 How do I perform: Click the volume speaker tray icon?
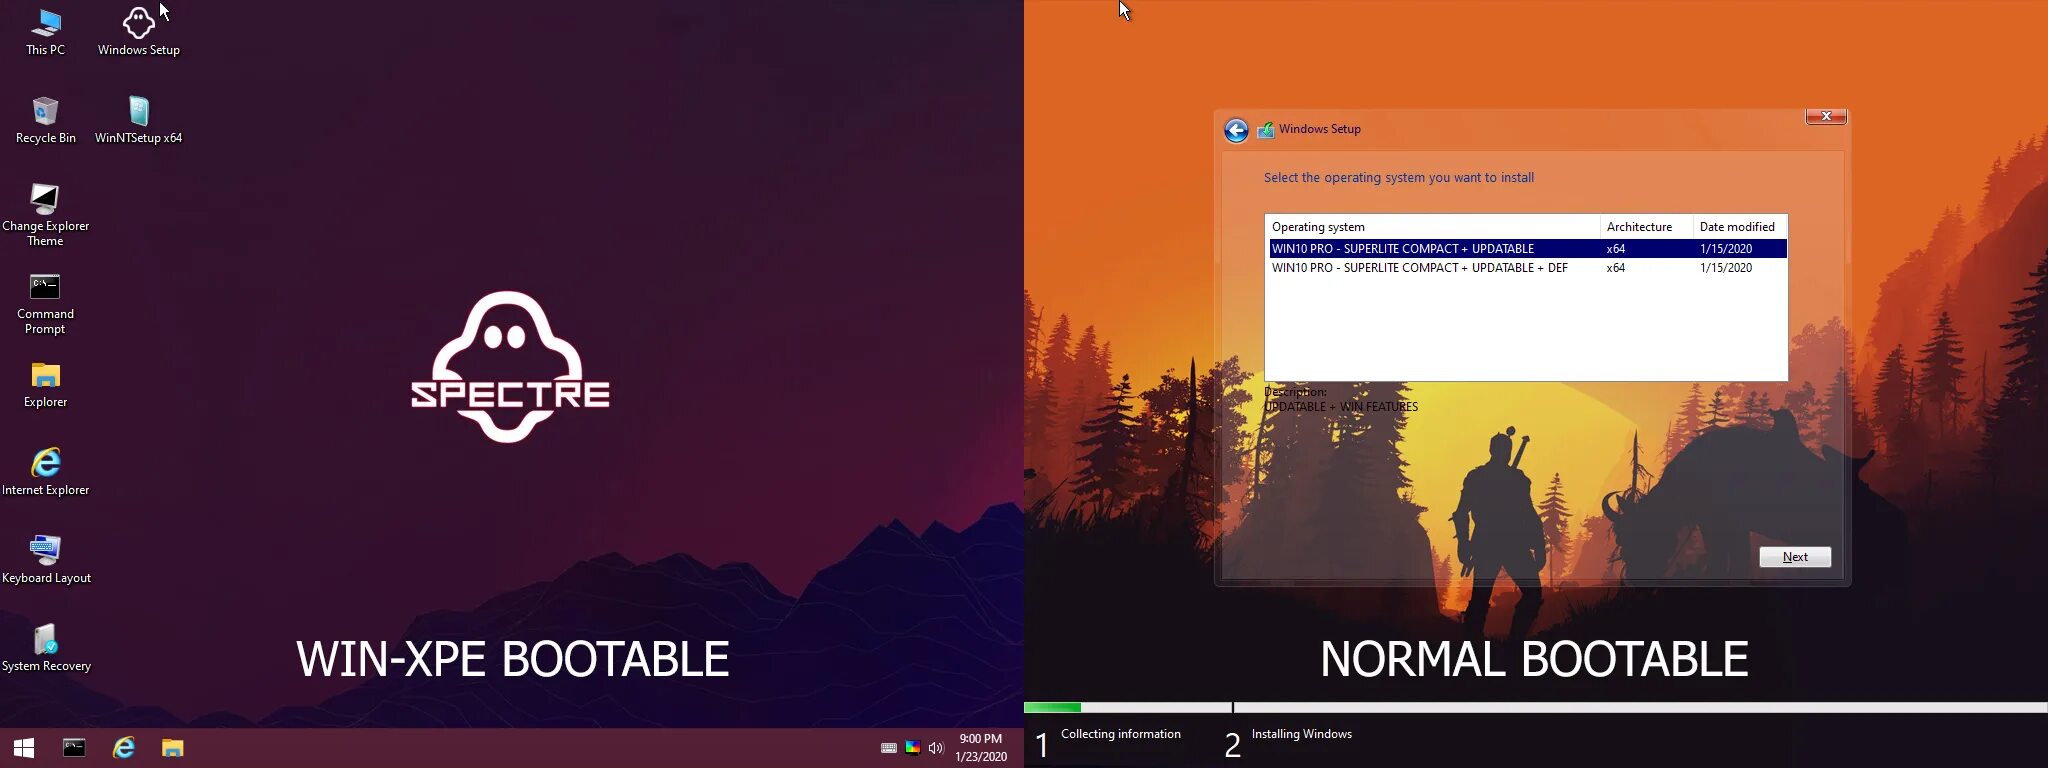[x=936, y=748]
